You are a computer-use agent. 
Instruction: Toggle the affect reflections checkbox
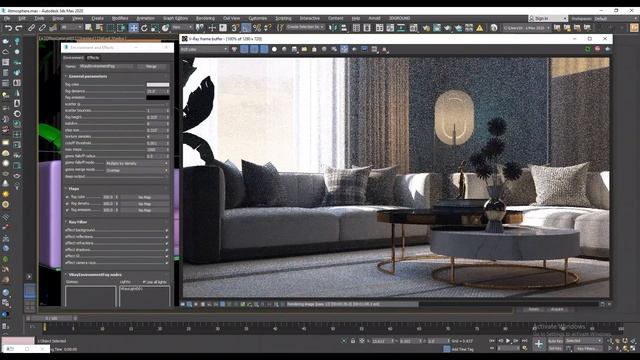click(167, 237)
